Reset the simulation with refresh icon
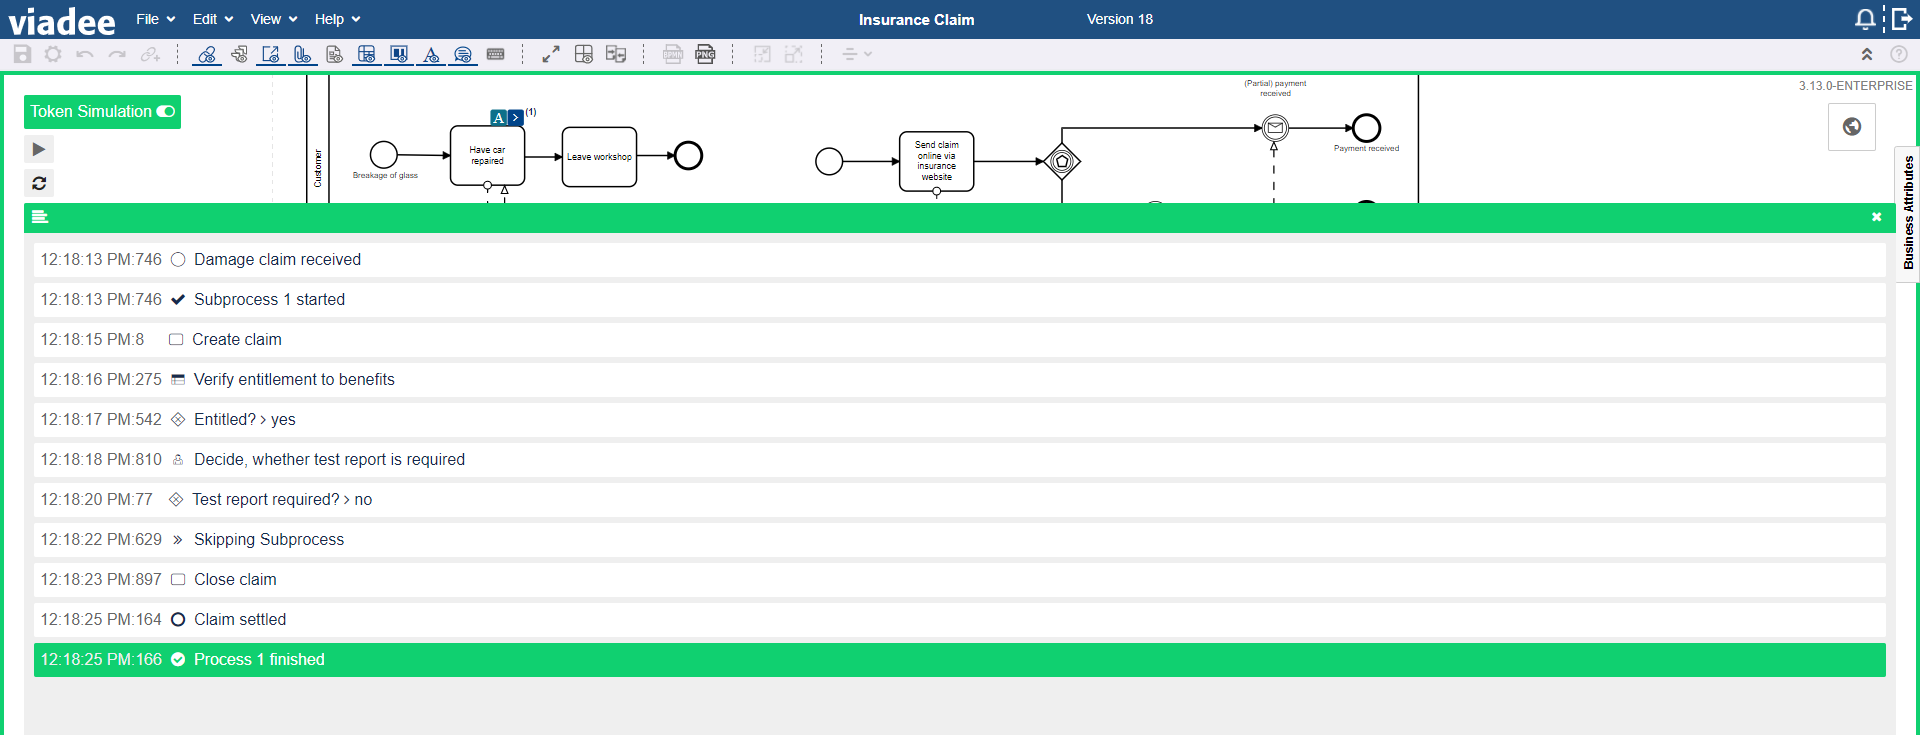 [38, 183]
